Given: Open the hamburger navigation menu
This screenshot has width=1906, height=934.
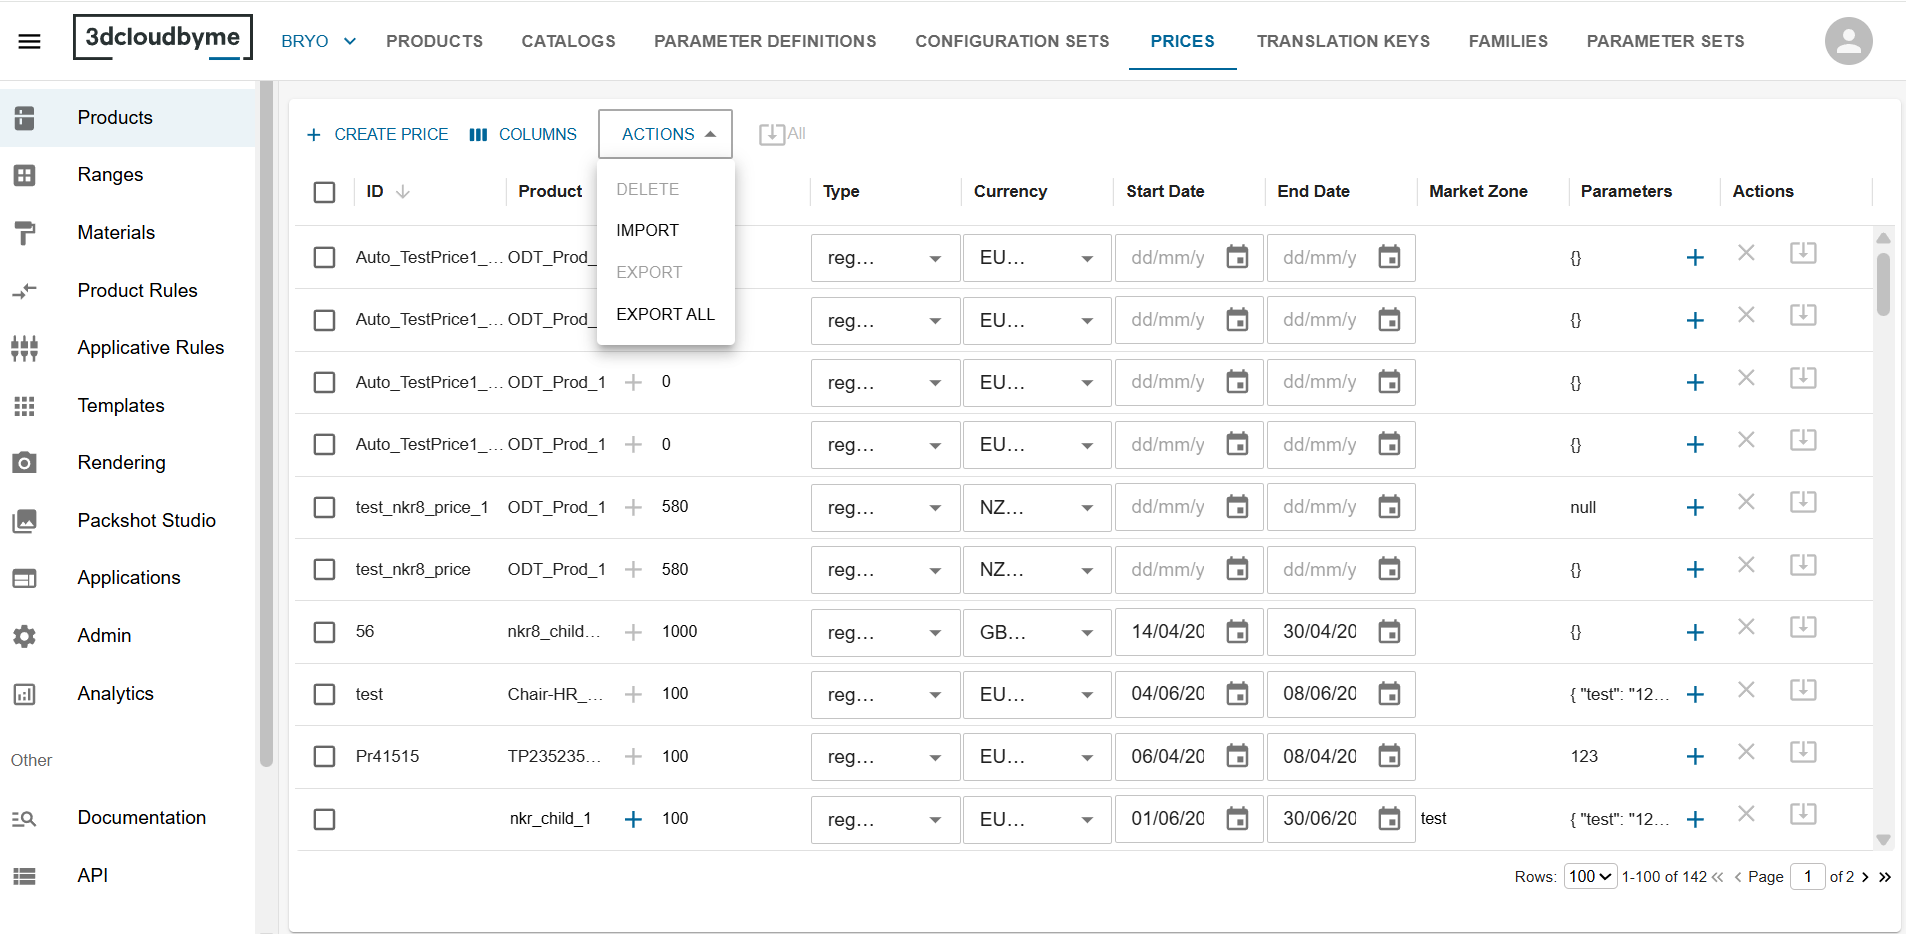Looking at the screenshot, I should point(30,41).
